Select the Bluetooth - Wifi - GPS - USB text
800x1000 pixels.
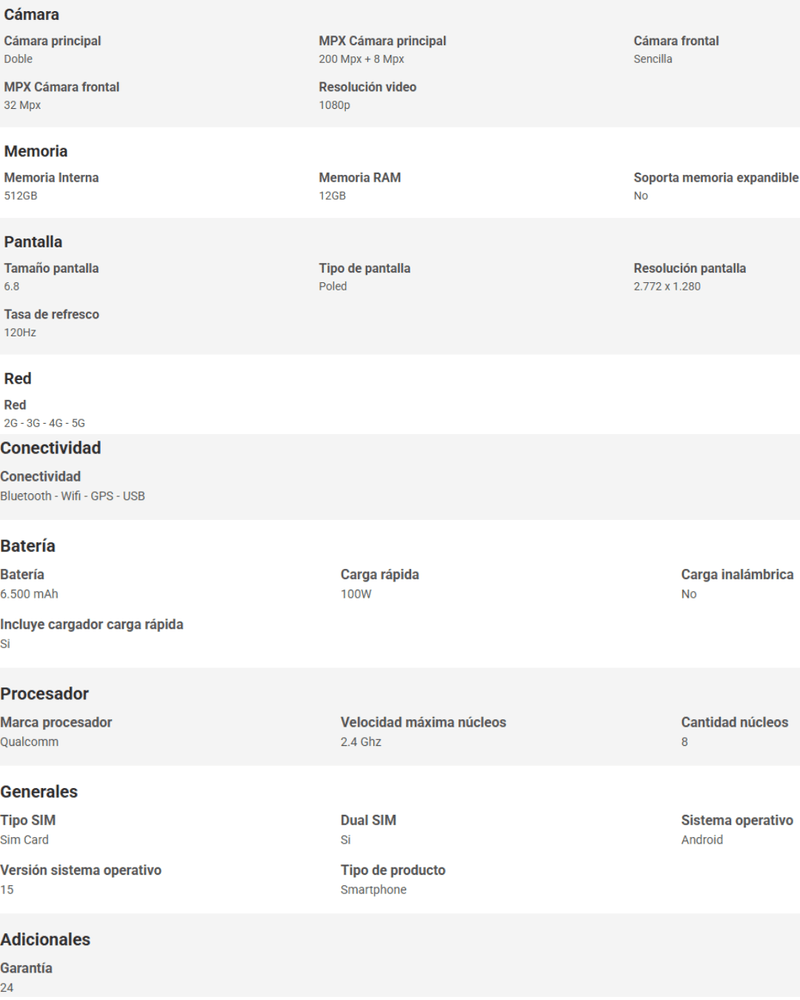(x=72, y=496)
